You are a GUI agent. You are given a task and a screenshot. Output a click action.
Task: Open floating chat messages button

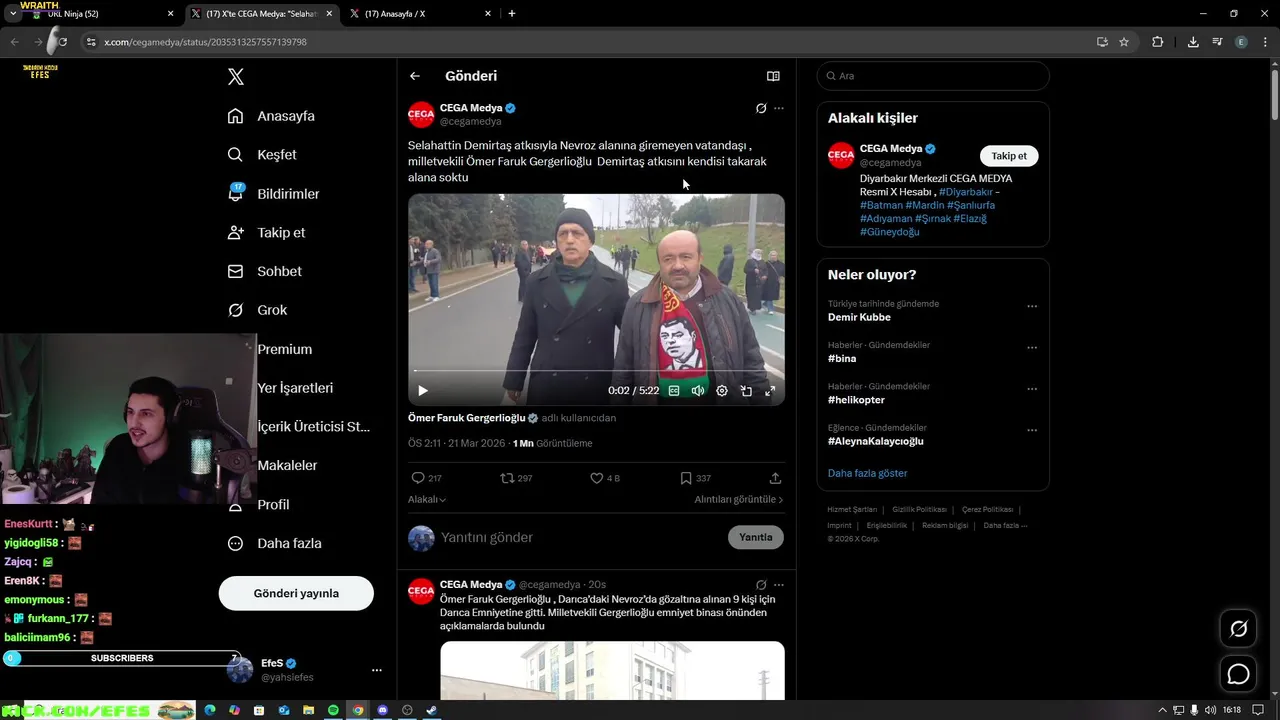(1238, 674)
